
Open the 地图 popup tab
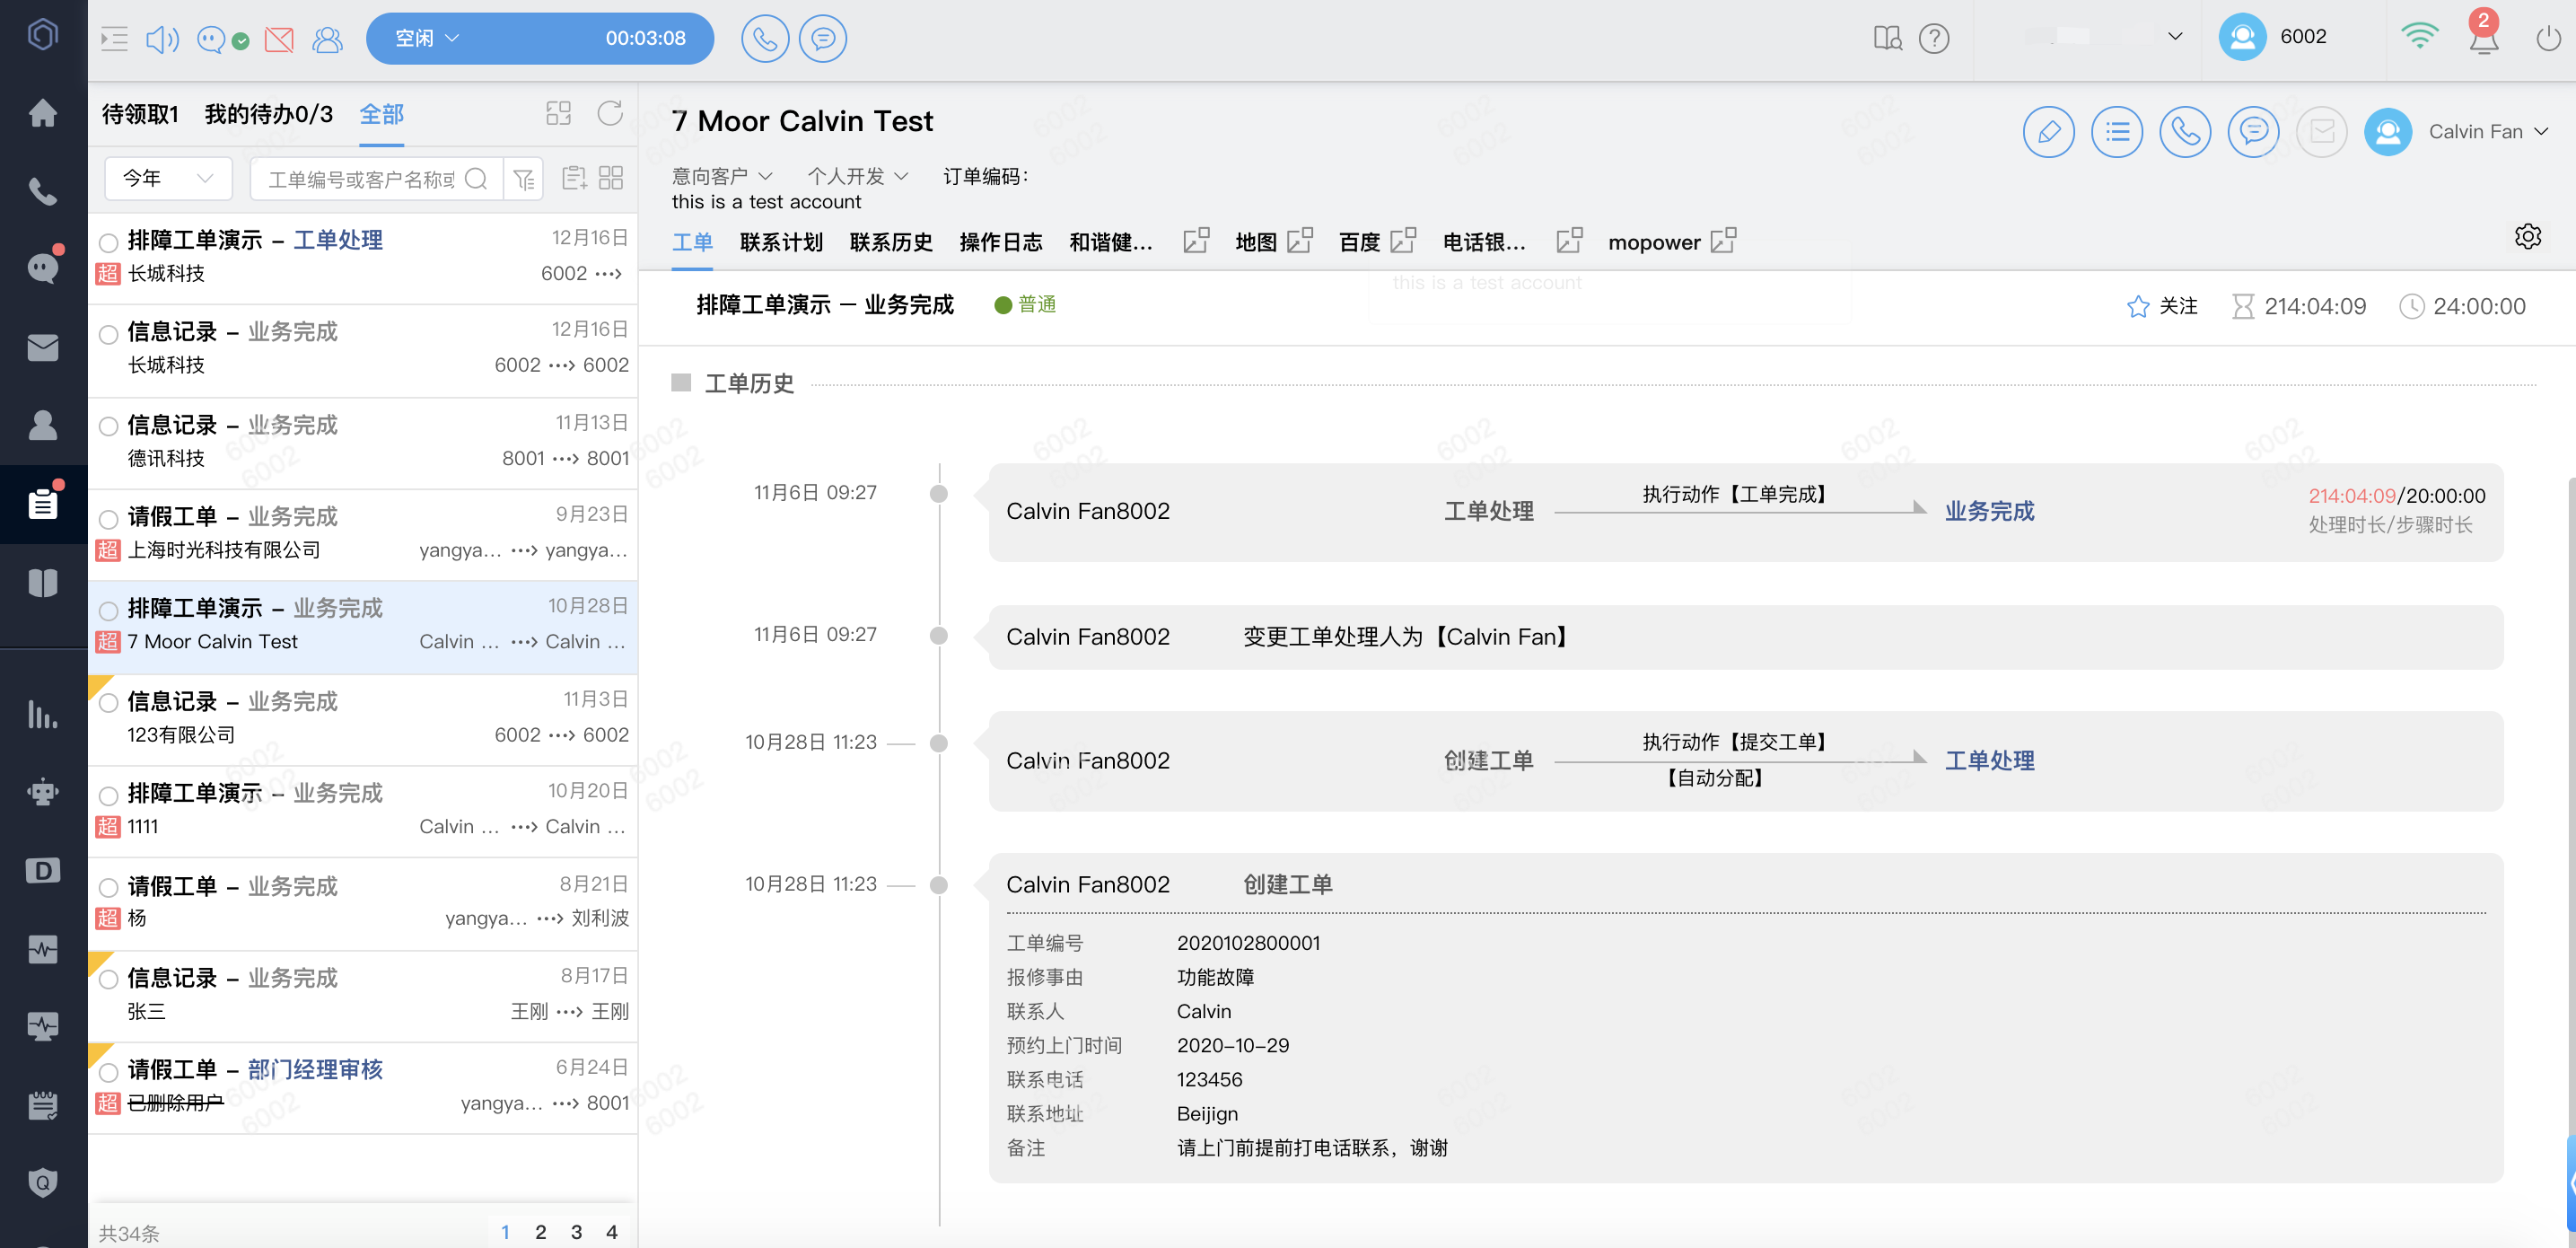tap(1273, 242)
